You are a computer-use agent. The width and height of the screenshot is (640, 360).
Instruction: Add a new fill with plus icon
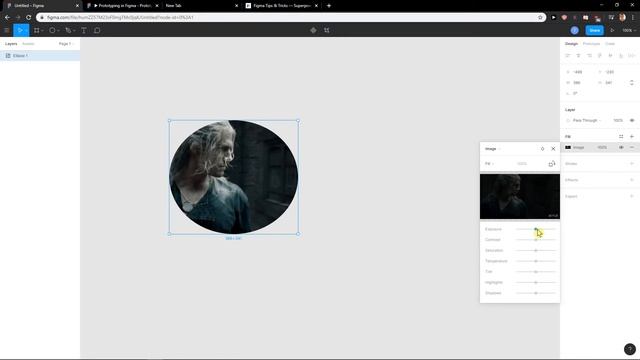632,137
